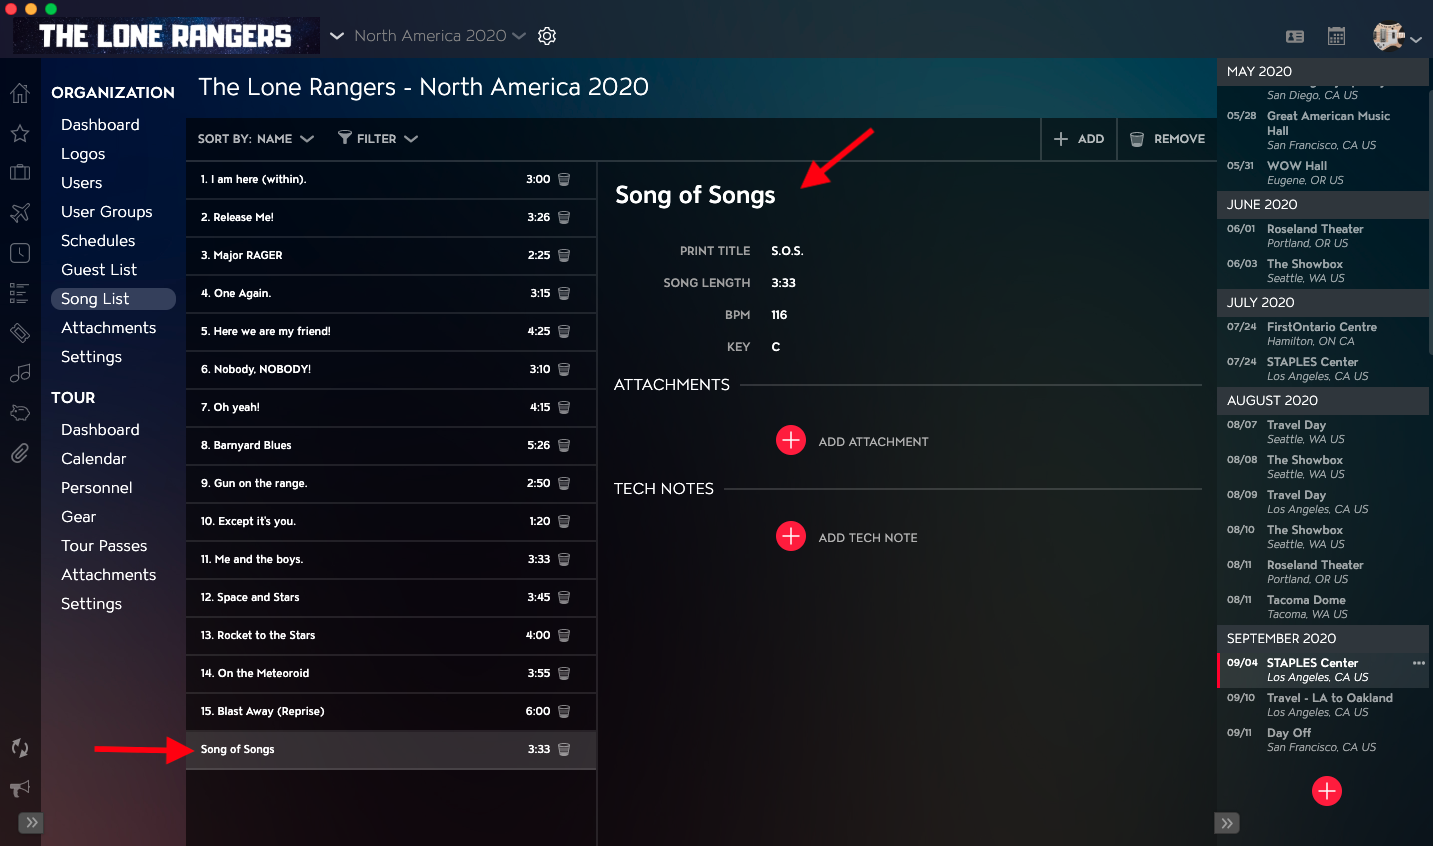Click the star favorites icon

tap(20, 133)
